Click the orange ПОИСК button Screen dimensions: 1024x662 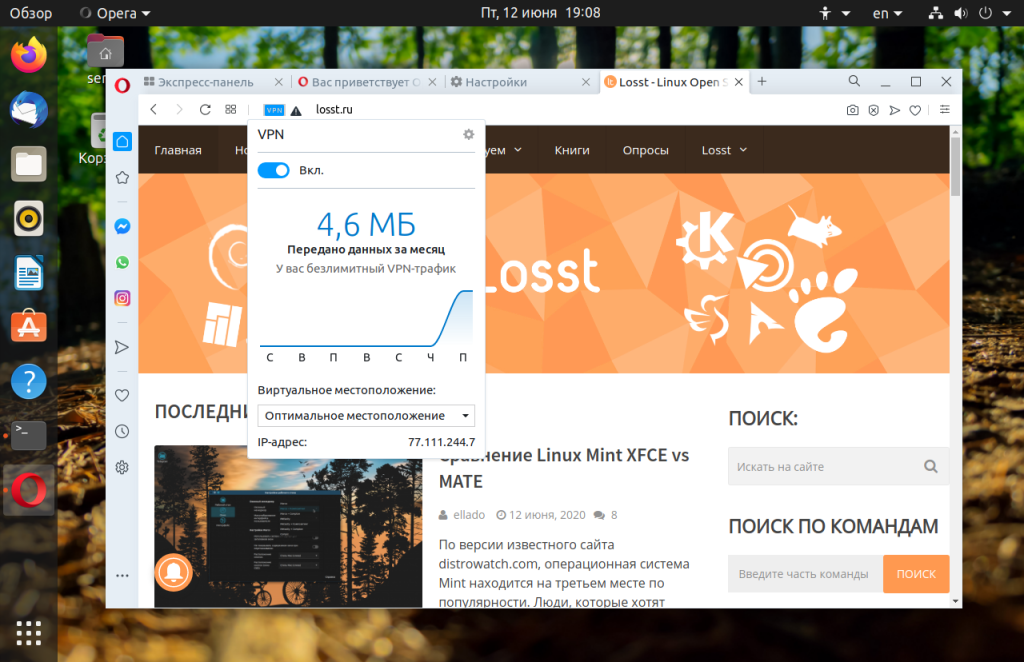point(916,574)
